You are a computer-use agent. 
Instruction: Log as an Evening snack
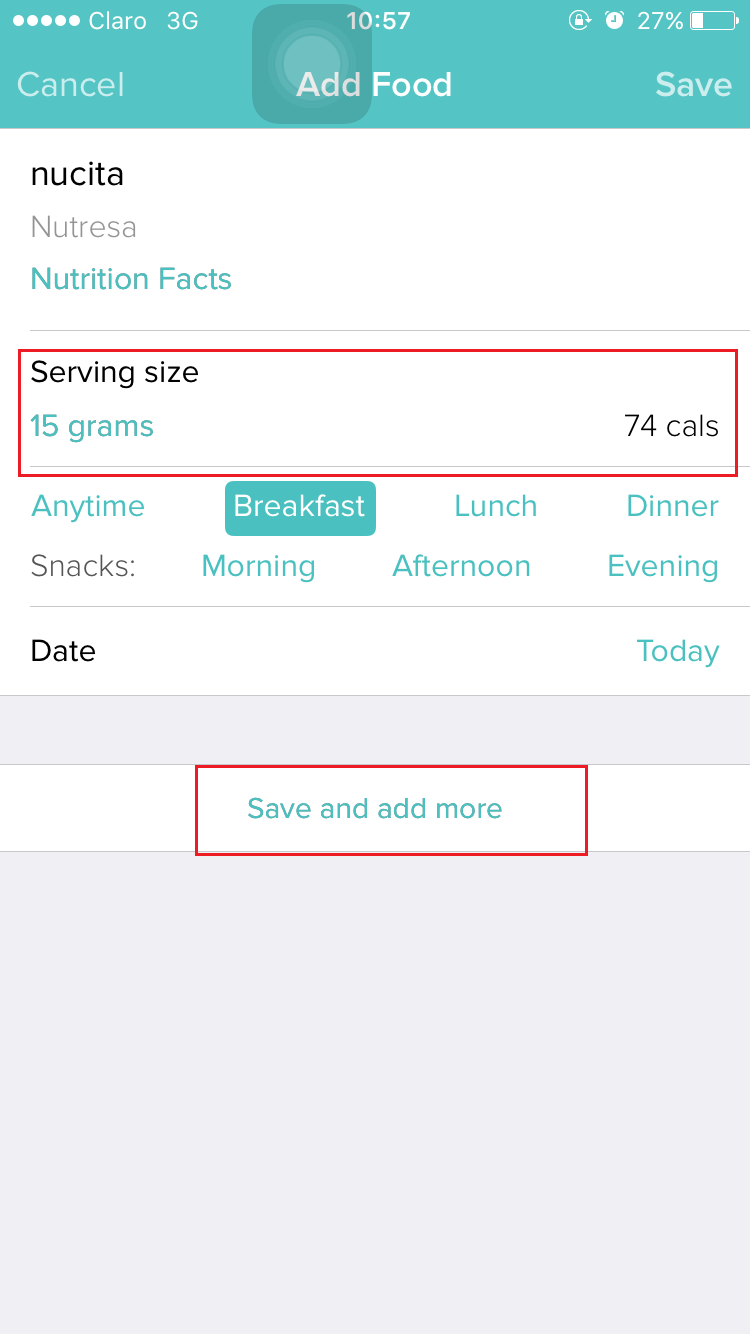[x=662, y=567]
